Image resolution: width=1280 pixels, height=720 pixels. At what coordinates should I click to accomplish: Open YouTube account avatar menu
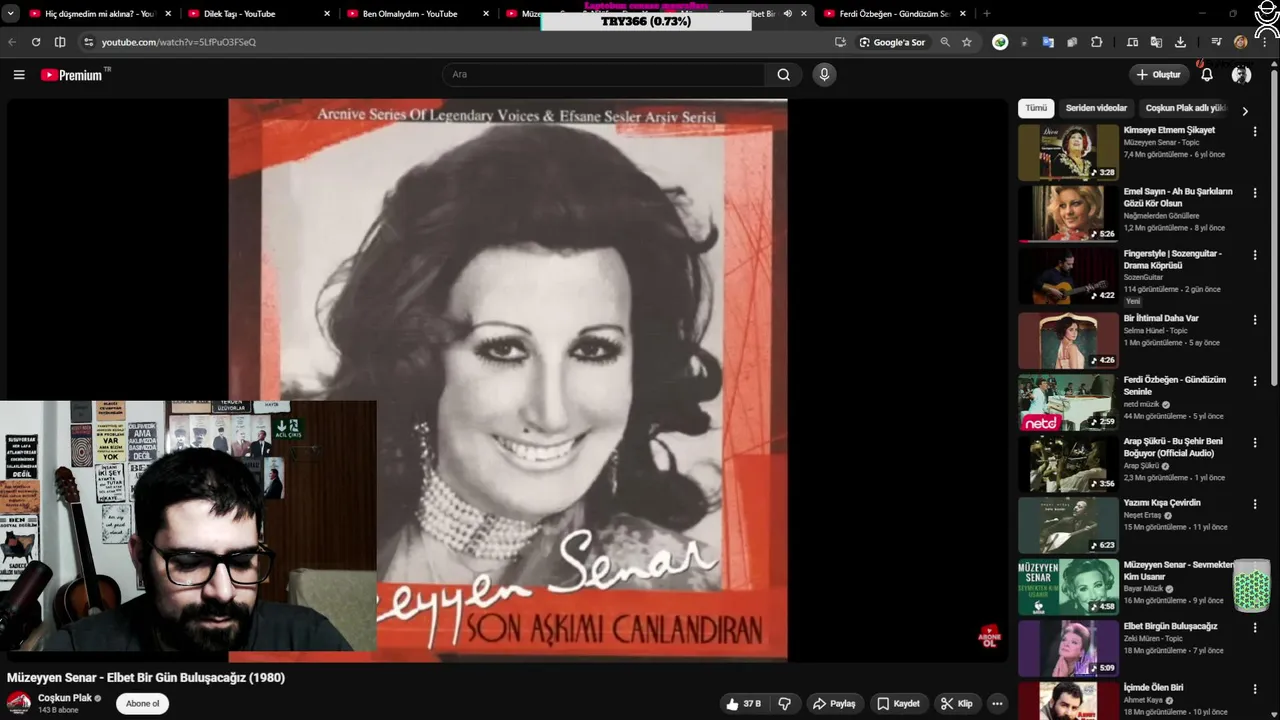point(1242,74)
